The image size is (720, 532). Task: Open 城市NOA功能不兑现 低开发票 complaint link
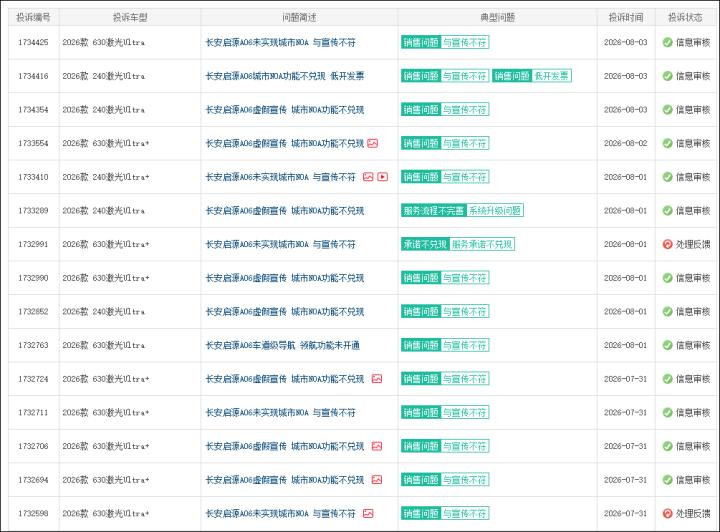(x=285, y=76)
